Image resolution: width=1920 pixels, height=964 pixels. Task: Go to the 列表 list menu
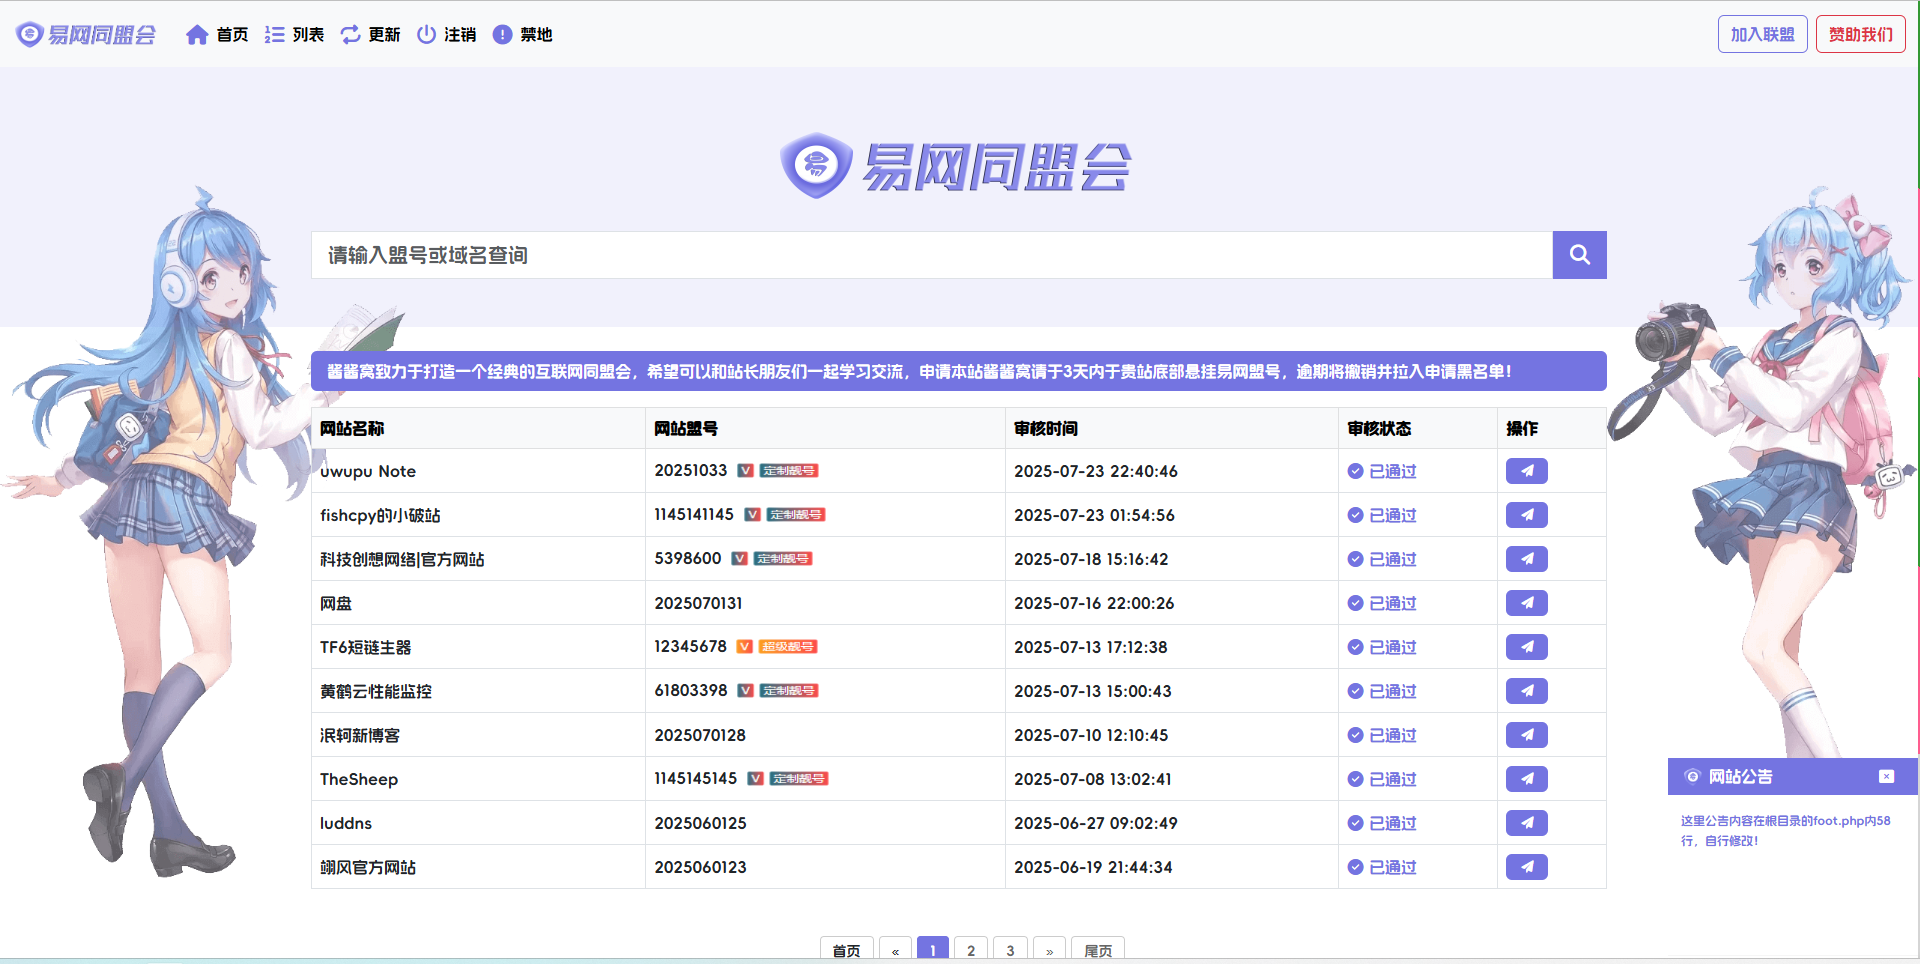294,35
